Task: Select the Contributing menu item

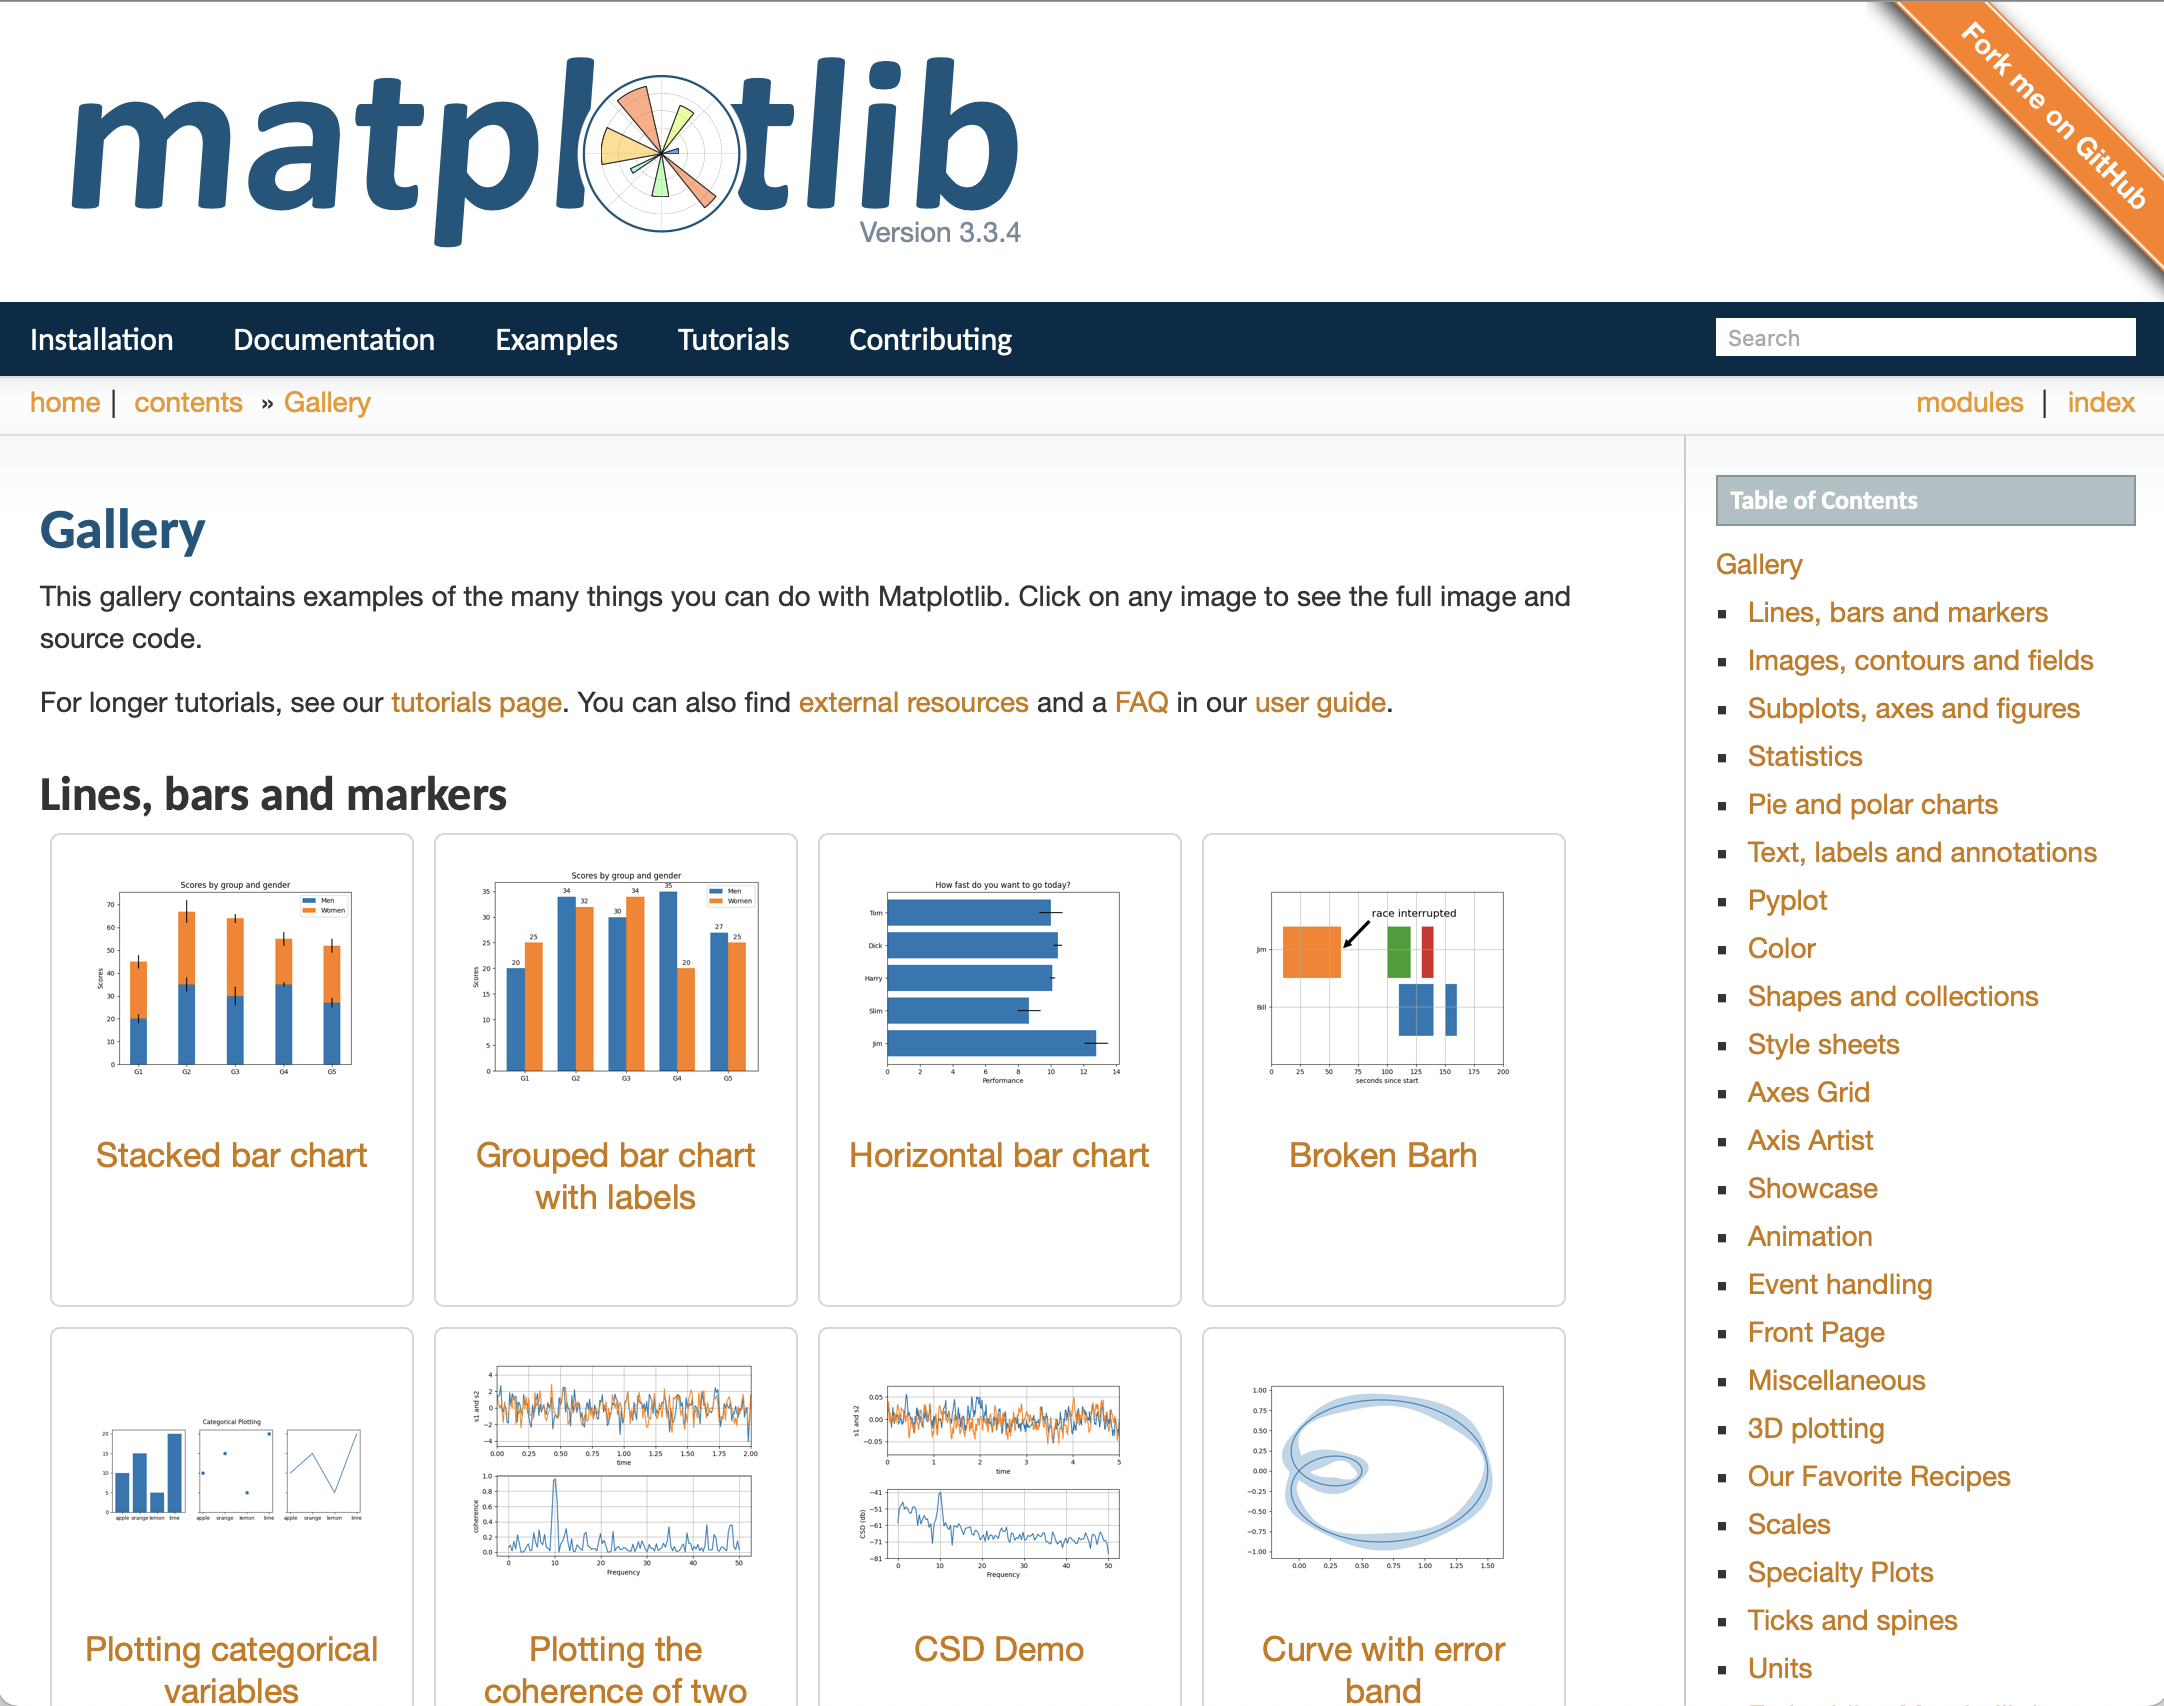Action: tap(927, 337)
